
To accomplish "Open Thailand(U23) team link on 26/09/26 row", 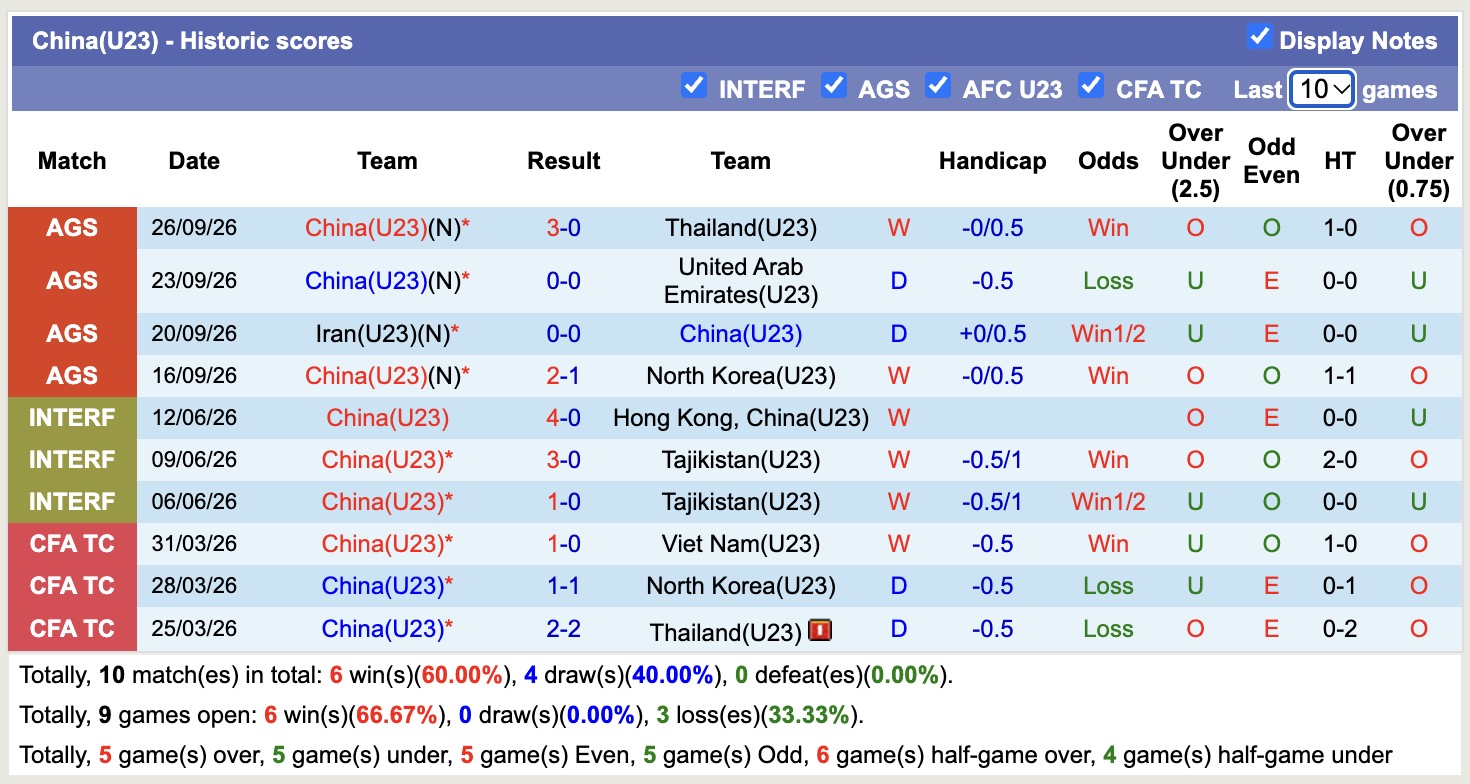I will tap(741, 228).
